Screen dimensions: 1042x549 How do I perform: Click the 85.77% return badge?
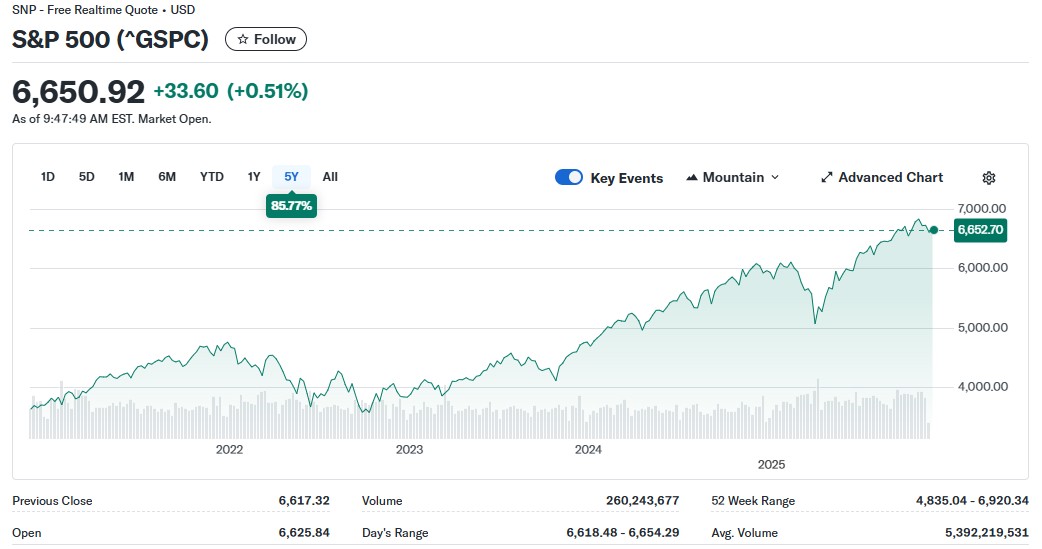[x=291, y=206]
